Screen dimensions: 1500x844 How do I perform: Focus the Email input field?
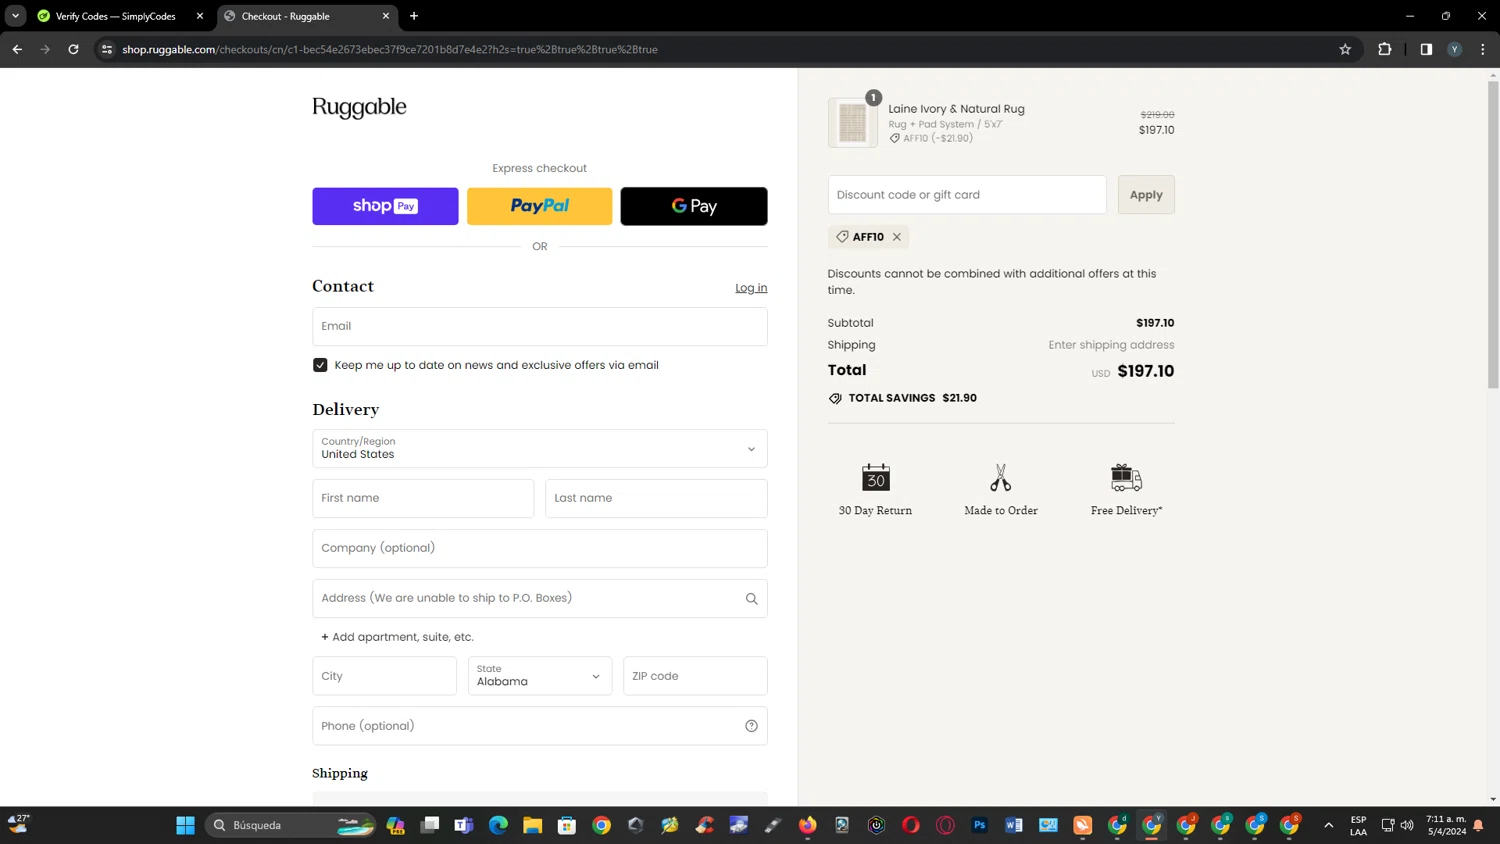[540, 326]
